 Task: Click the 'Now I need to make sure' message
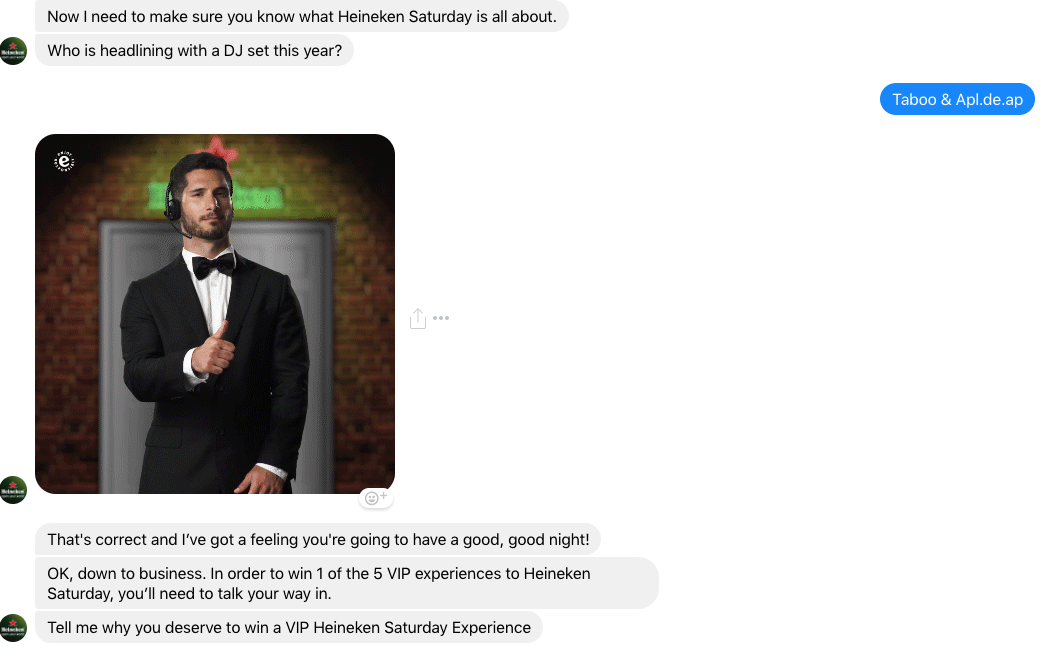(x=302, y=16)
